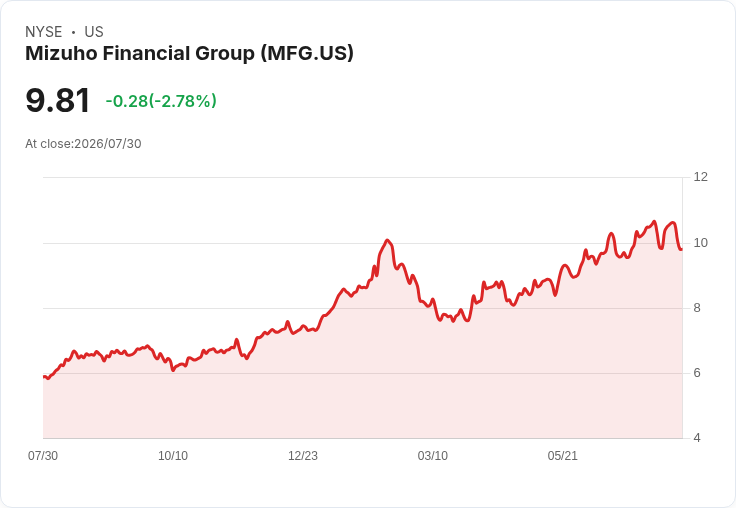
Task: Click the Mizuho Financial Group (MFG.US) title
Action: click(189, 54)
